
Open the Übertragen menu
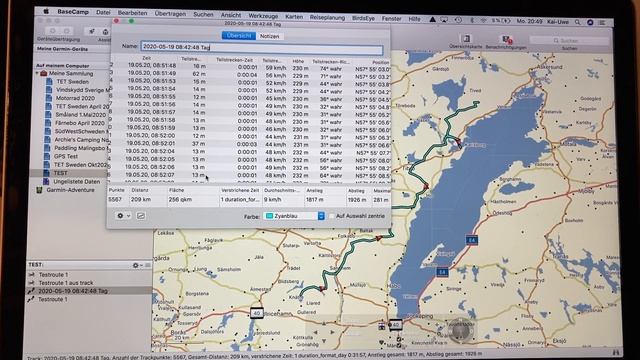170,14
